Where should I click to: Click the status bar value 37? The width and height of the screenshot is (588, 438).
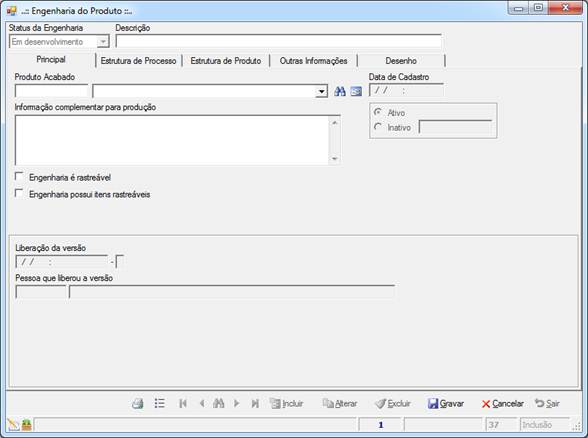point(501,425)
